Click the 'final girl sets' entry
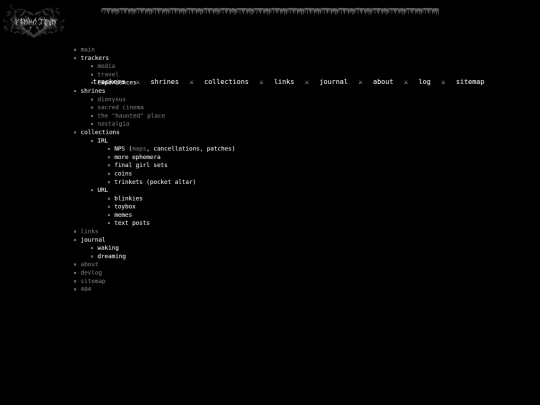The image size is (540, 405). [x=141, y=165]
